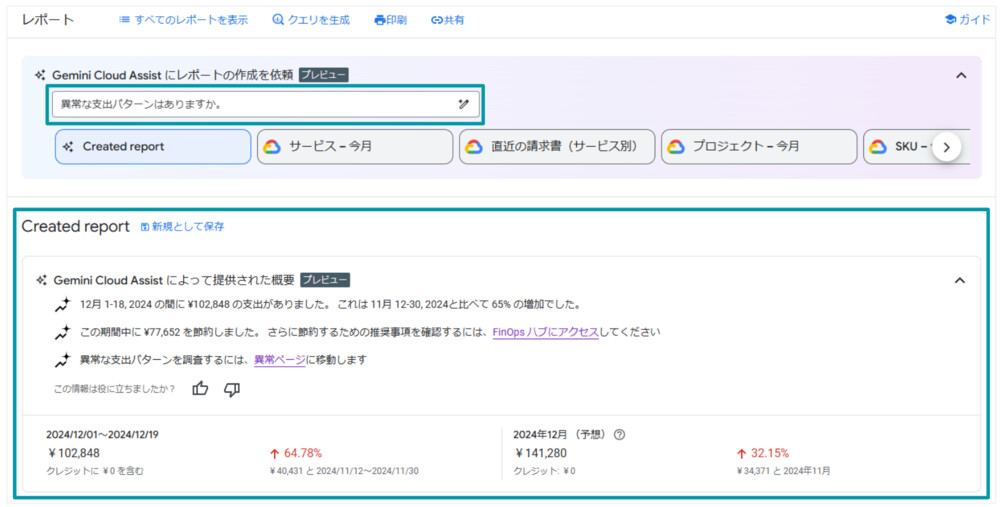This screenshot has width=1000, height=507.
Task: Select the 直近の請求書（サービス別） chip
Action: point(557,147)
